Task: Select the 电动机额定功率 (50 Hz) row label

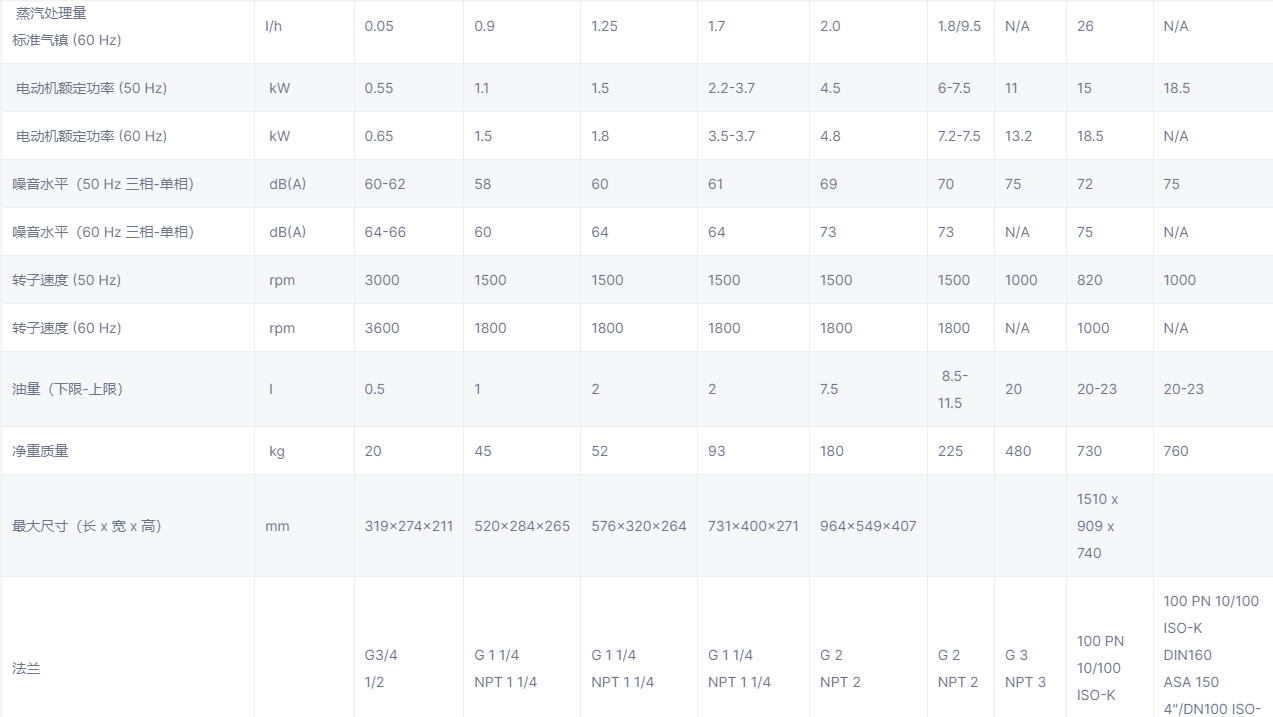Action: [x=91, y=88]
